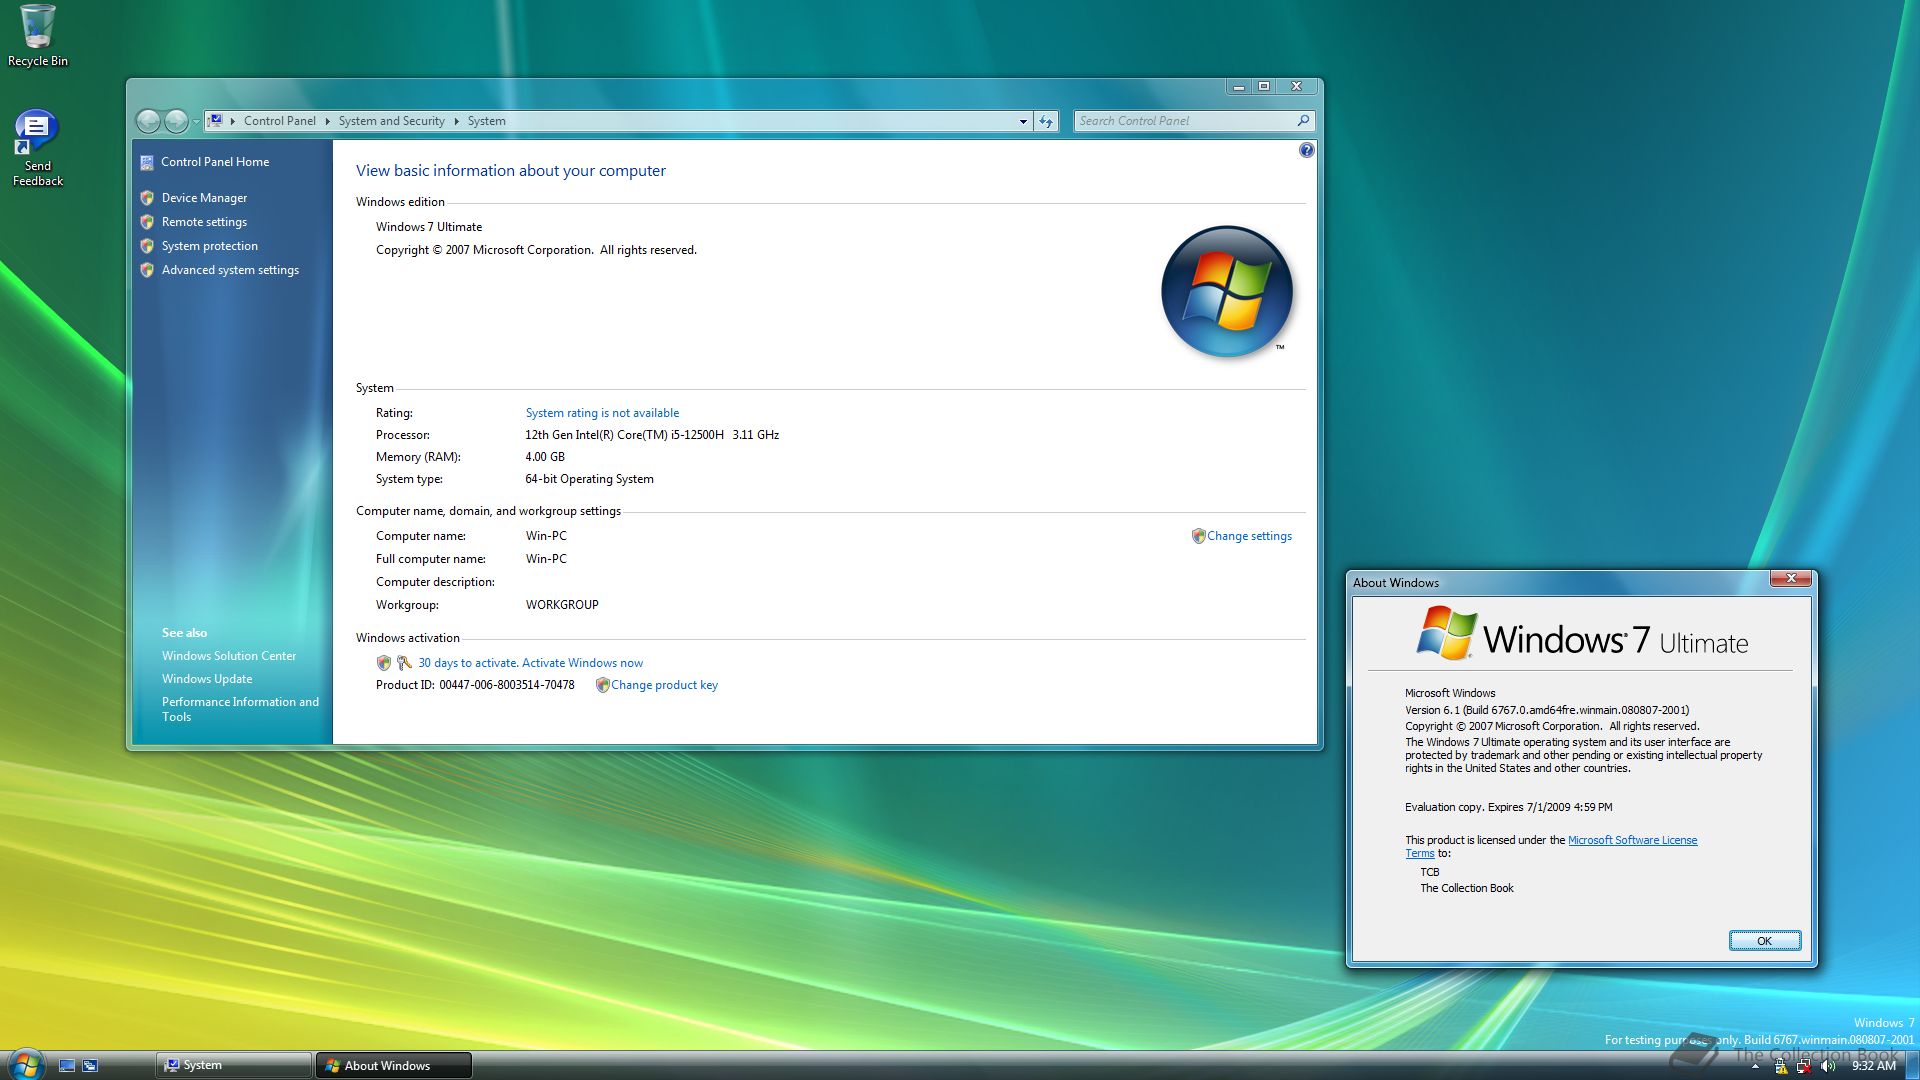The width and height of the screenshot is (1920, 1080).
Task: Click the 9:32 AM clock
Action: (1874, 1066)
